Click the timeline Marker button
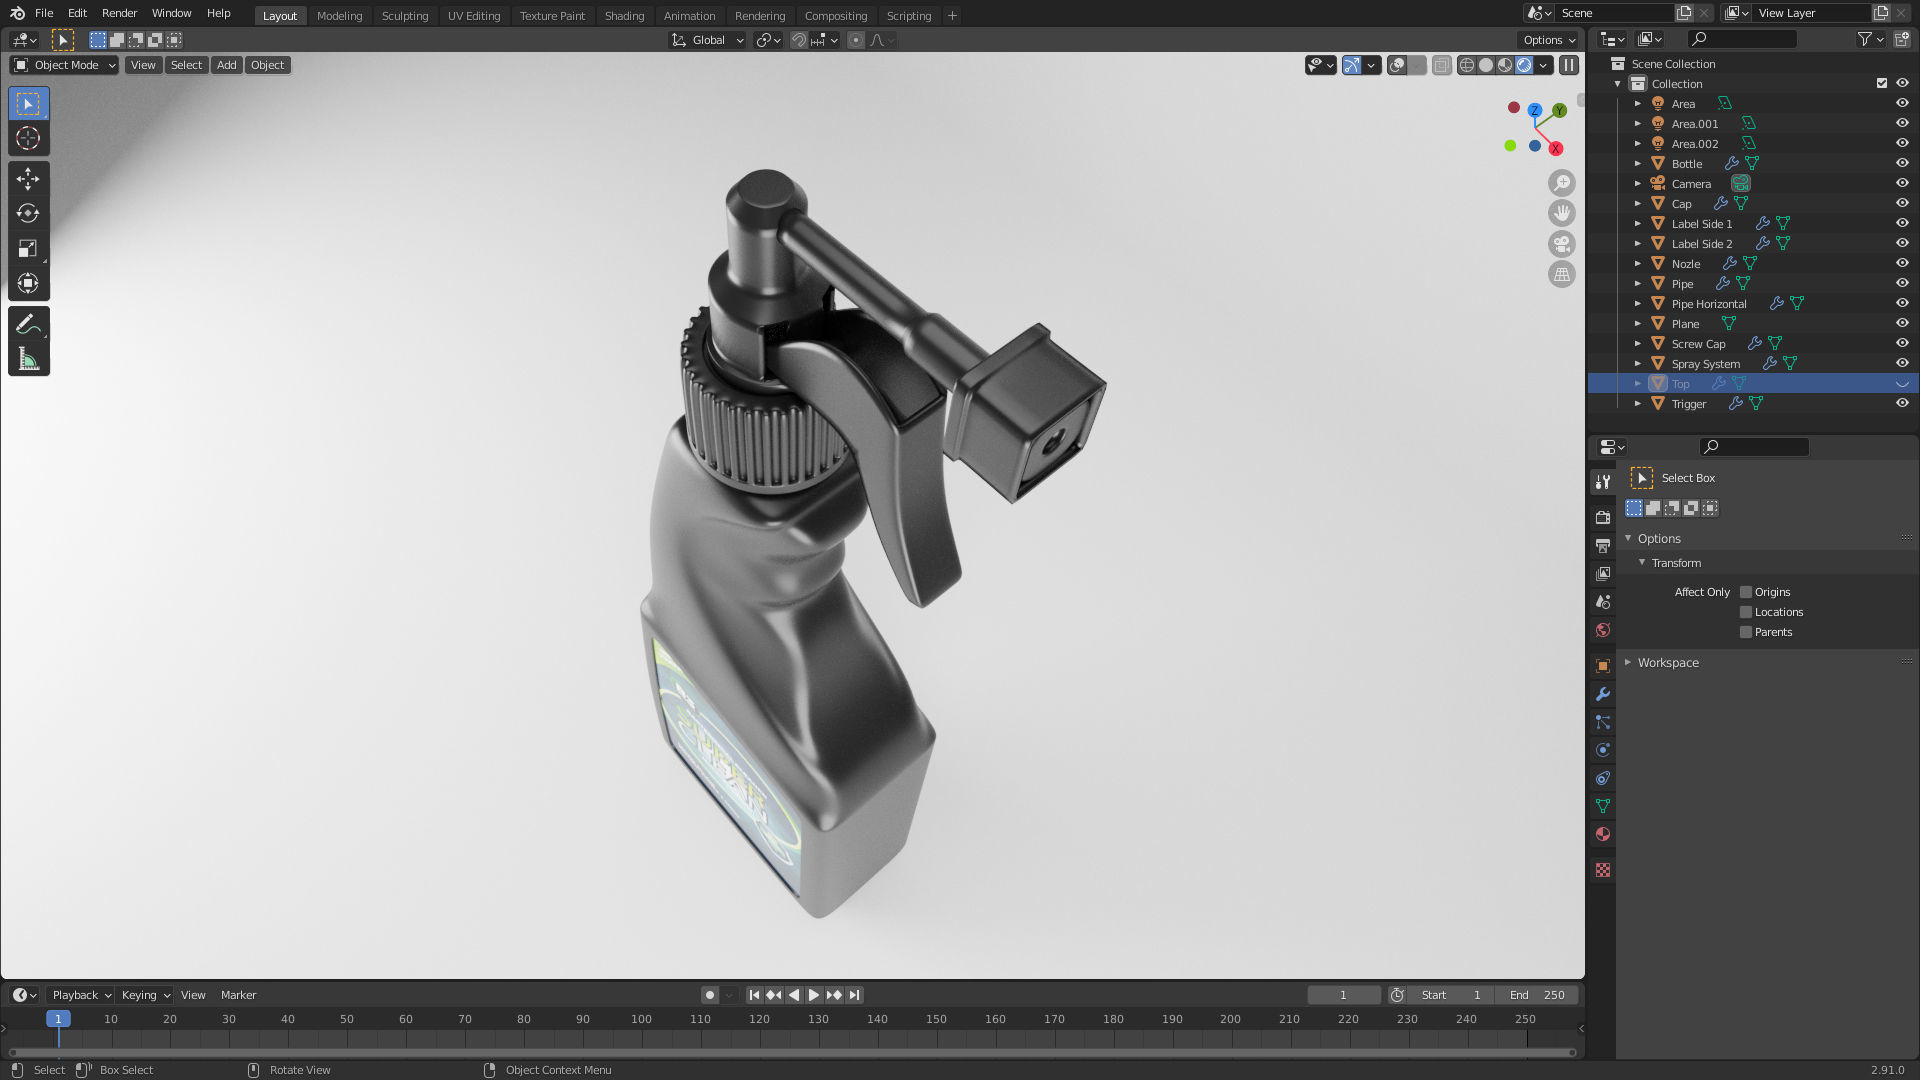 click(238, 995)
